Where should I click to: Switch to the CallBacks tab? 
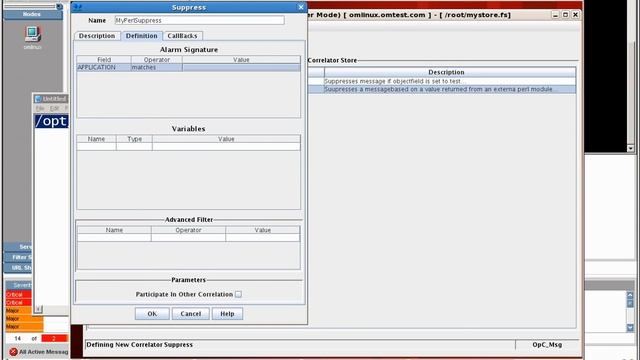tap(182, 36)
